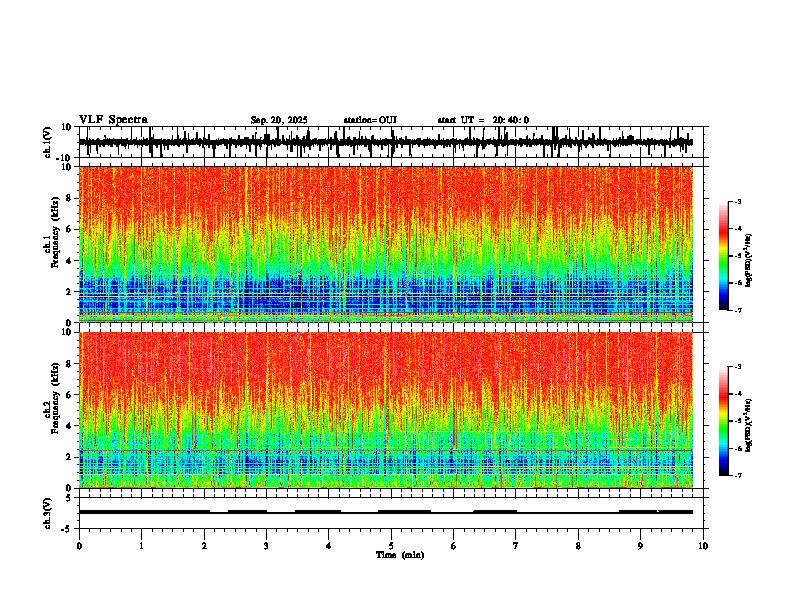792x612 pixels.
Task: Click the date text "Sep. 20, 2025"
Action: click(279, 120)
